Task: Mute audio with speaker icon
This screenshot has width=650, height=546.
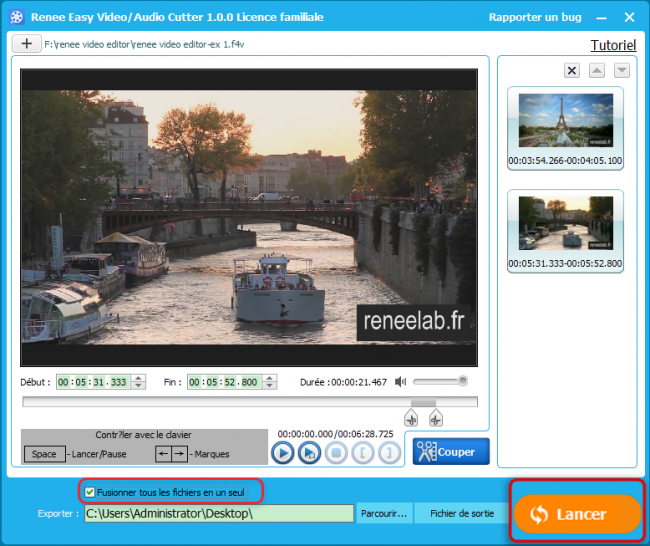Action: point(400,381)
